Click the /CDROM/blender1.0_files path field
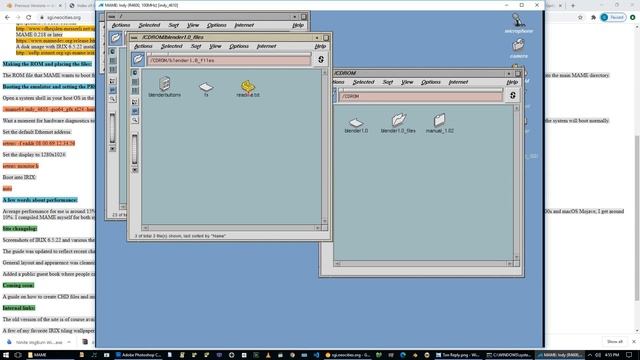Viewport: 640px width, 360px height. pos(229,60)
